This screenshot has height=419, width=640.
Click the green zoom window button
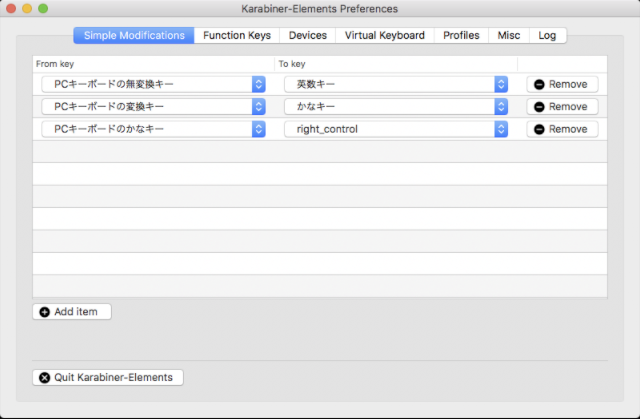click(43, 9)
